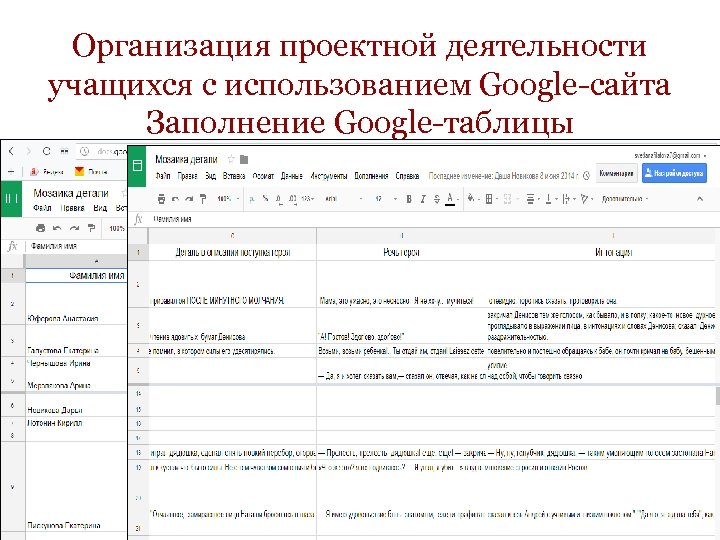The width and height of the screenshot is (720, 540).
Task: Open the number format 123 dropdown
Action: pos(308,199)
